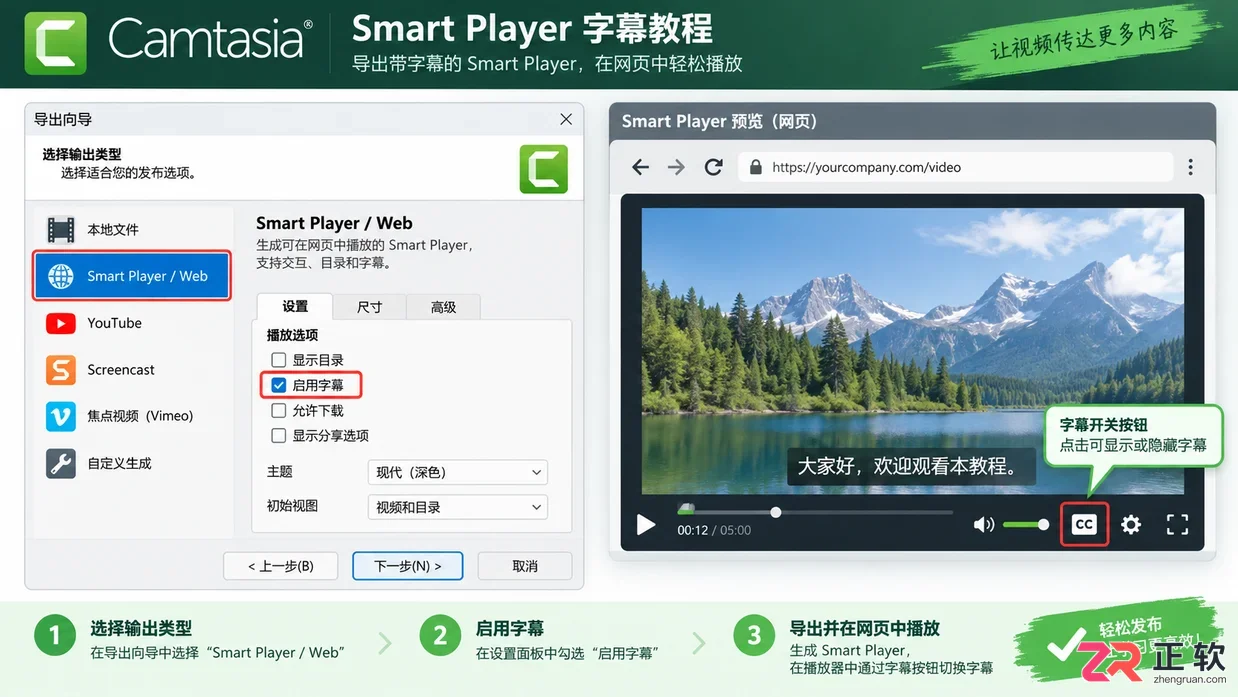Screen dimensions: 1238x697
Task: Open player settings gear icon
Action: [1131, 524]
